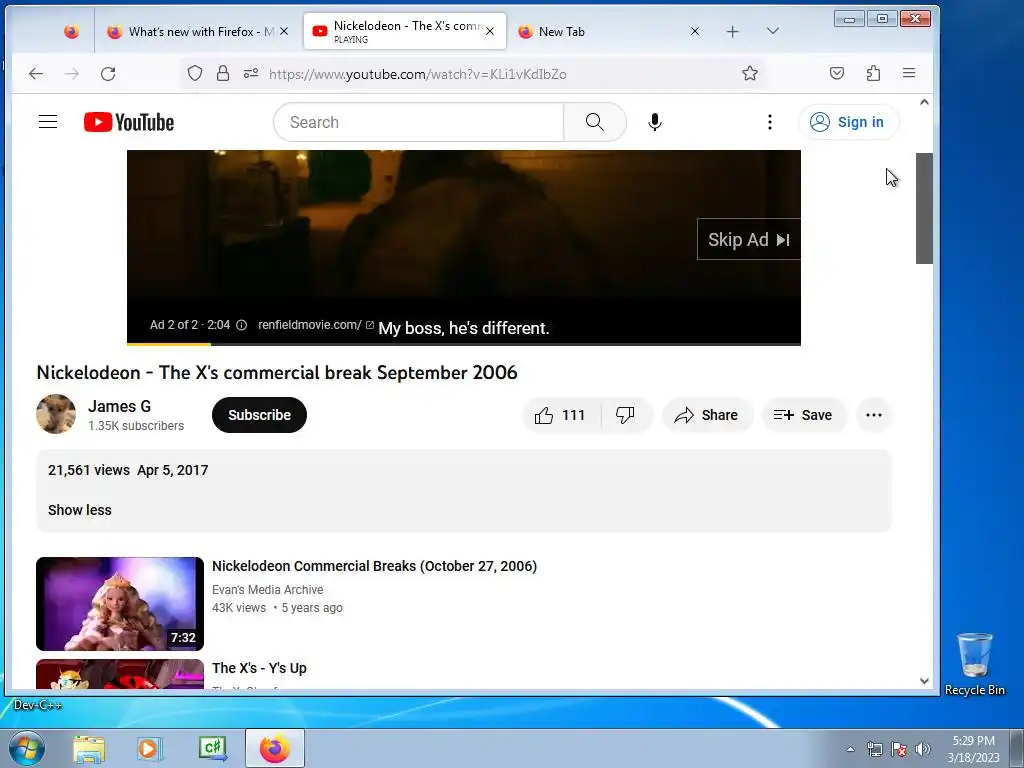This screenshot has height=768, width=1024.
Task: Select Recycle Bin desktop icon
Action: [x=974, y=664]
